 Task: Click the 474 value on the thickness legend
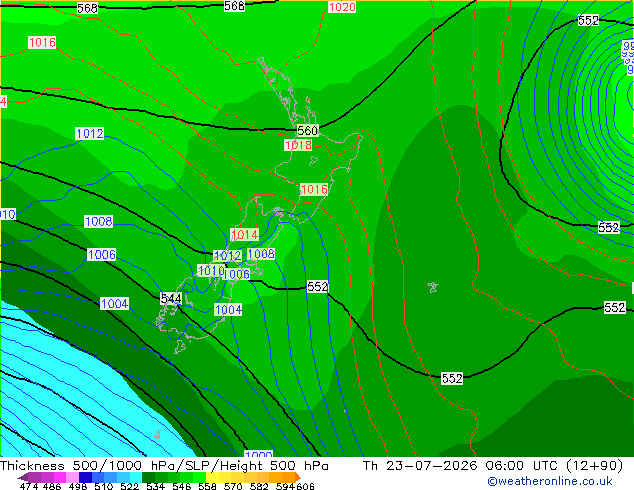pyautogui.click(x=29, y=486)
